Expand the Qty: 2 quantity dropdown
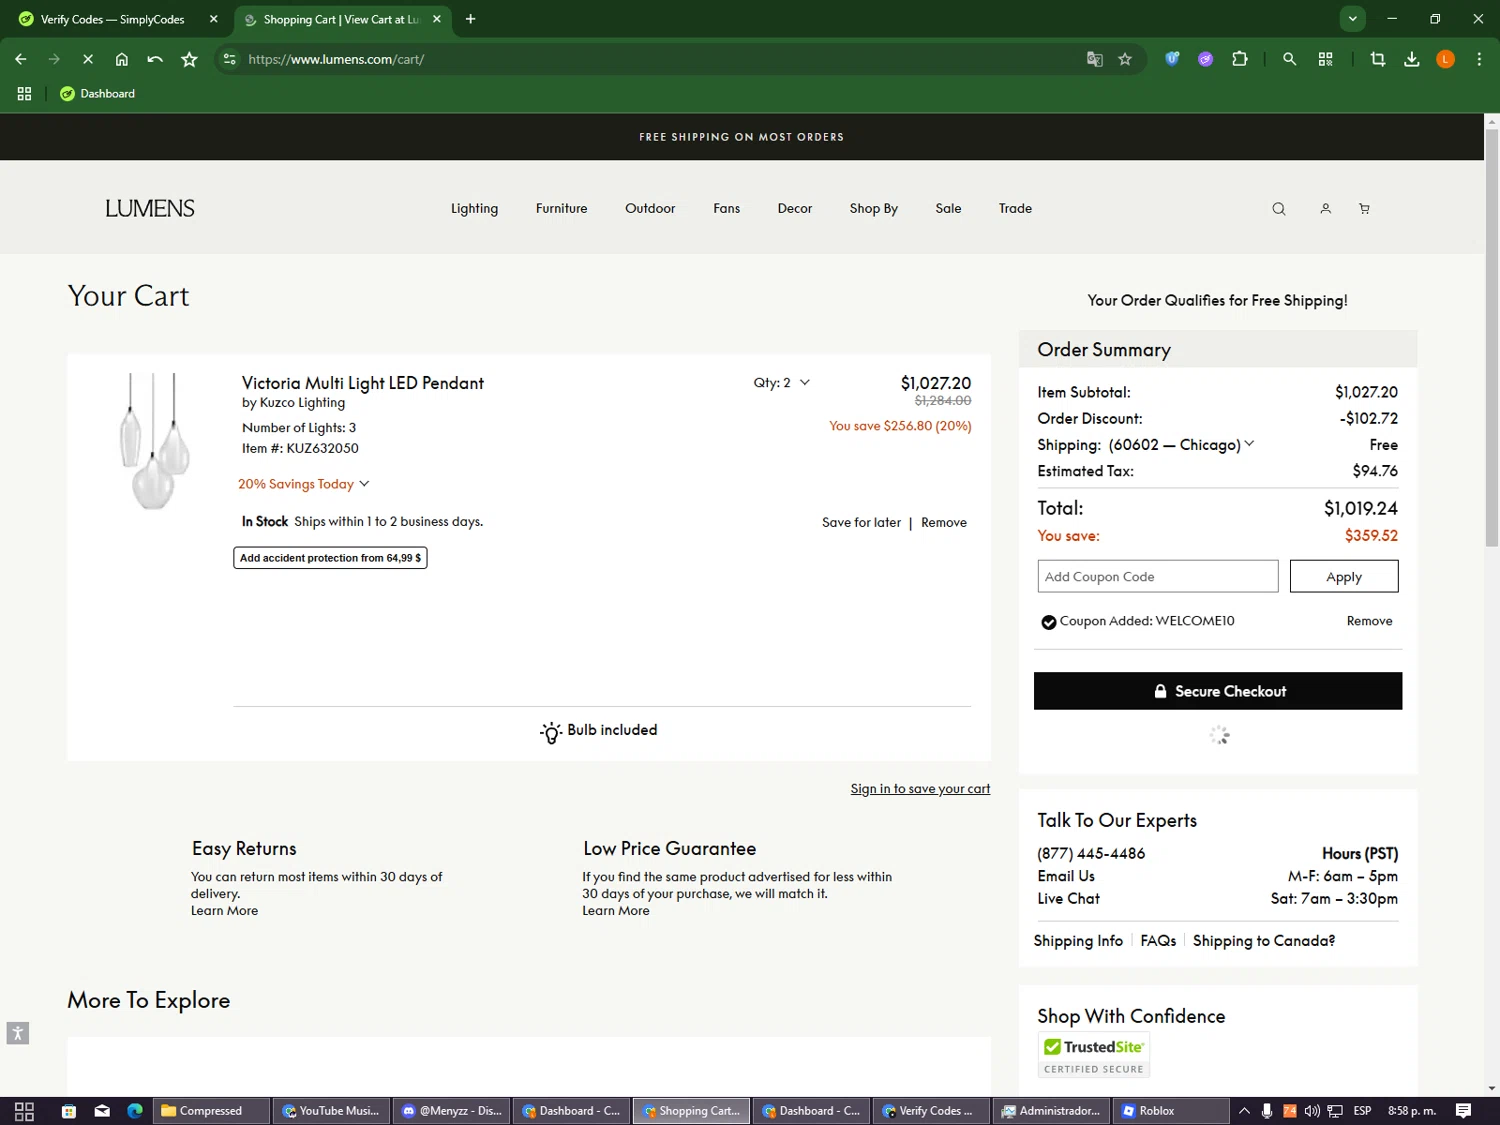 782,383
